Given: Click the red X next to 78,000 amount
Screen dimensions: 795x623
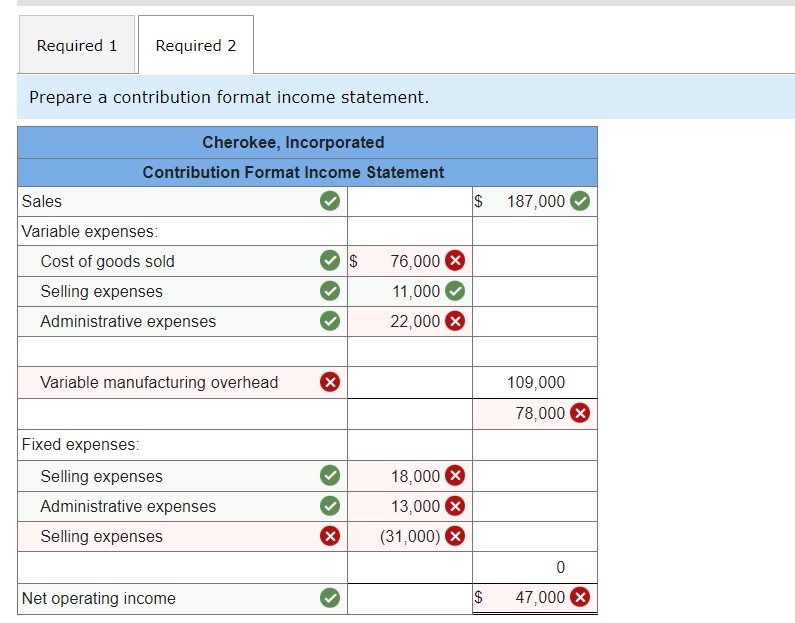Looking at the screenshot, I should pyautogui.click(x=580, y=413).
